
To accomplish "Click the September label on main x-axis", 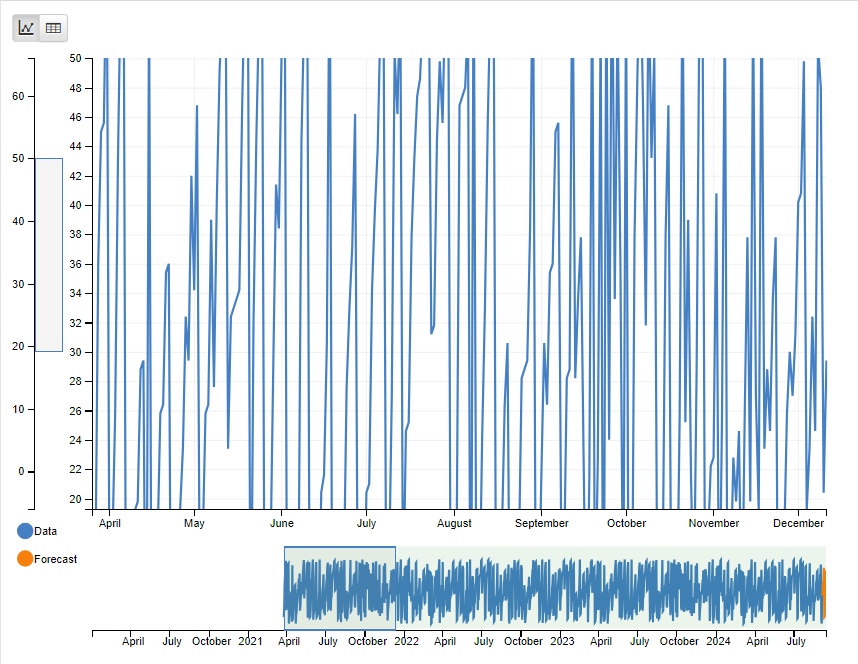I will 541,523.
